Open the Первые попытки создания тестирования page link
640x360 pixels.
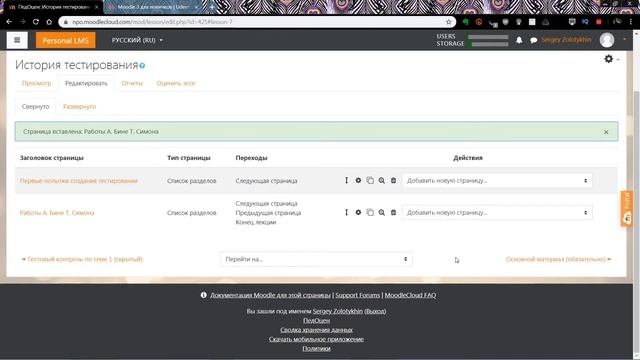click(x=78, y=181)
